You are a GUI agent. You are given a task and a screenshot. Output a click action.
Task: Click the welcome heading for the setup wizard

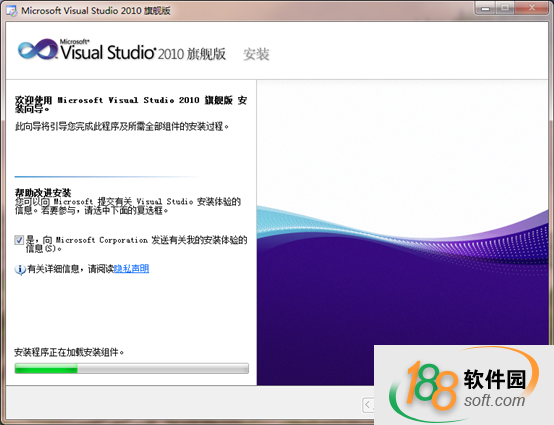131,104
